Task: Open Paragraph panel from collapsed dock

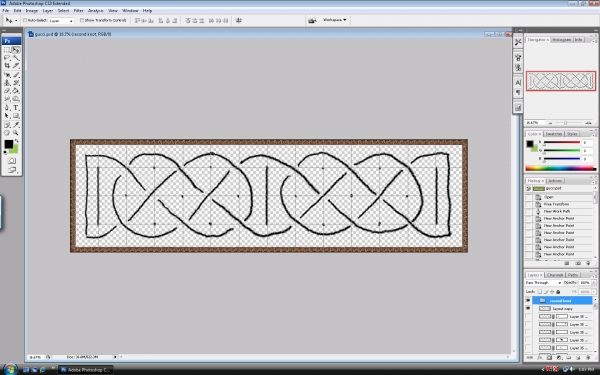Action: coord(518,92)
